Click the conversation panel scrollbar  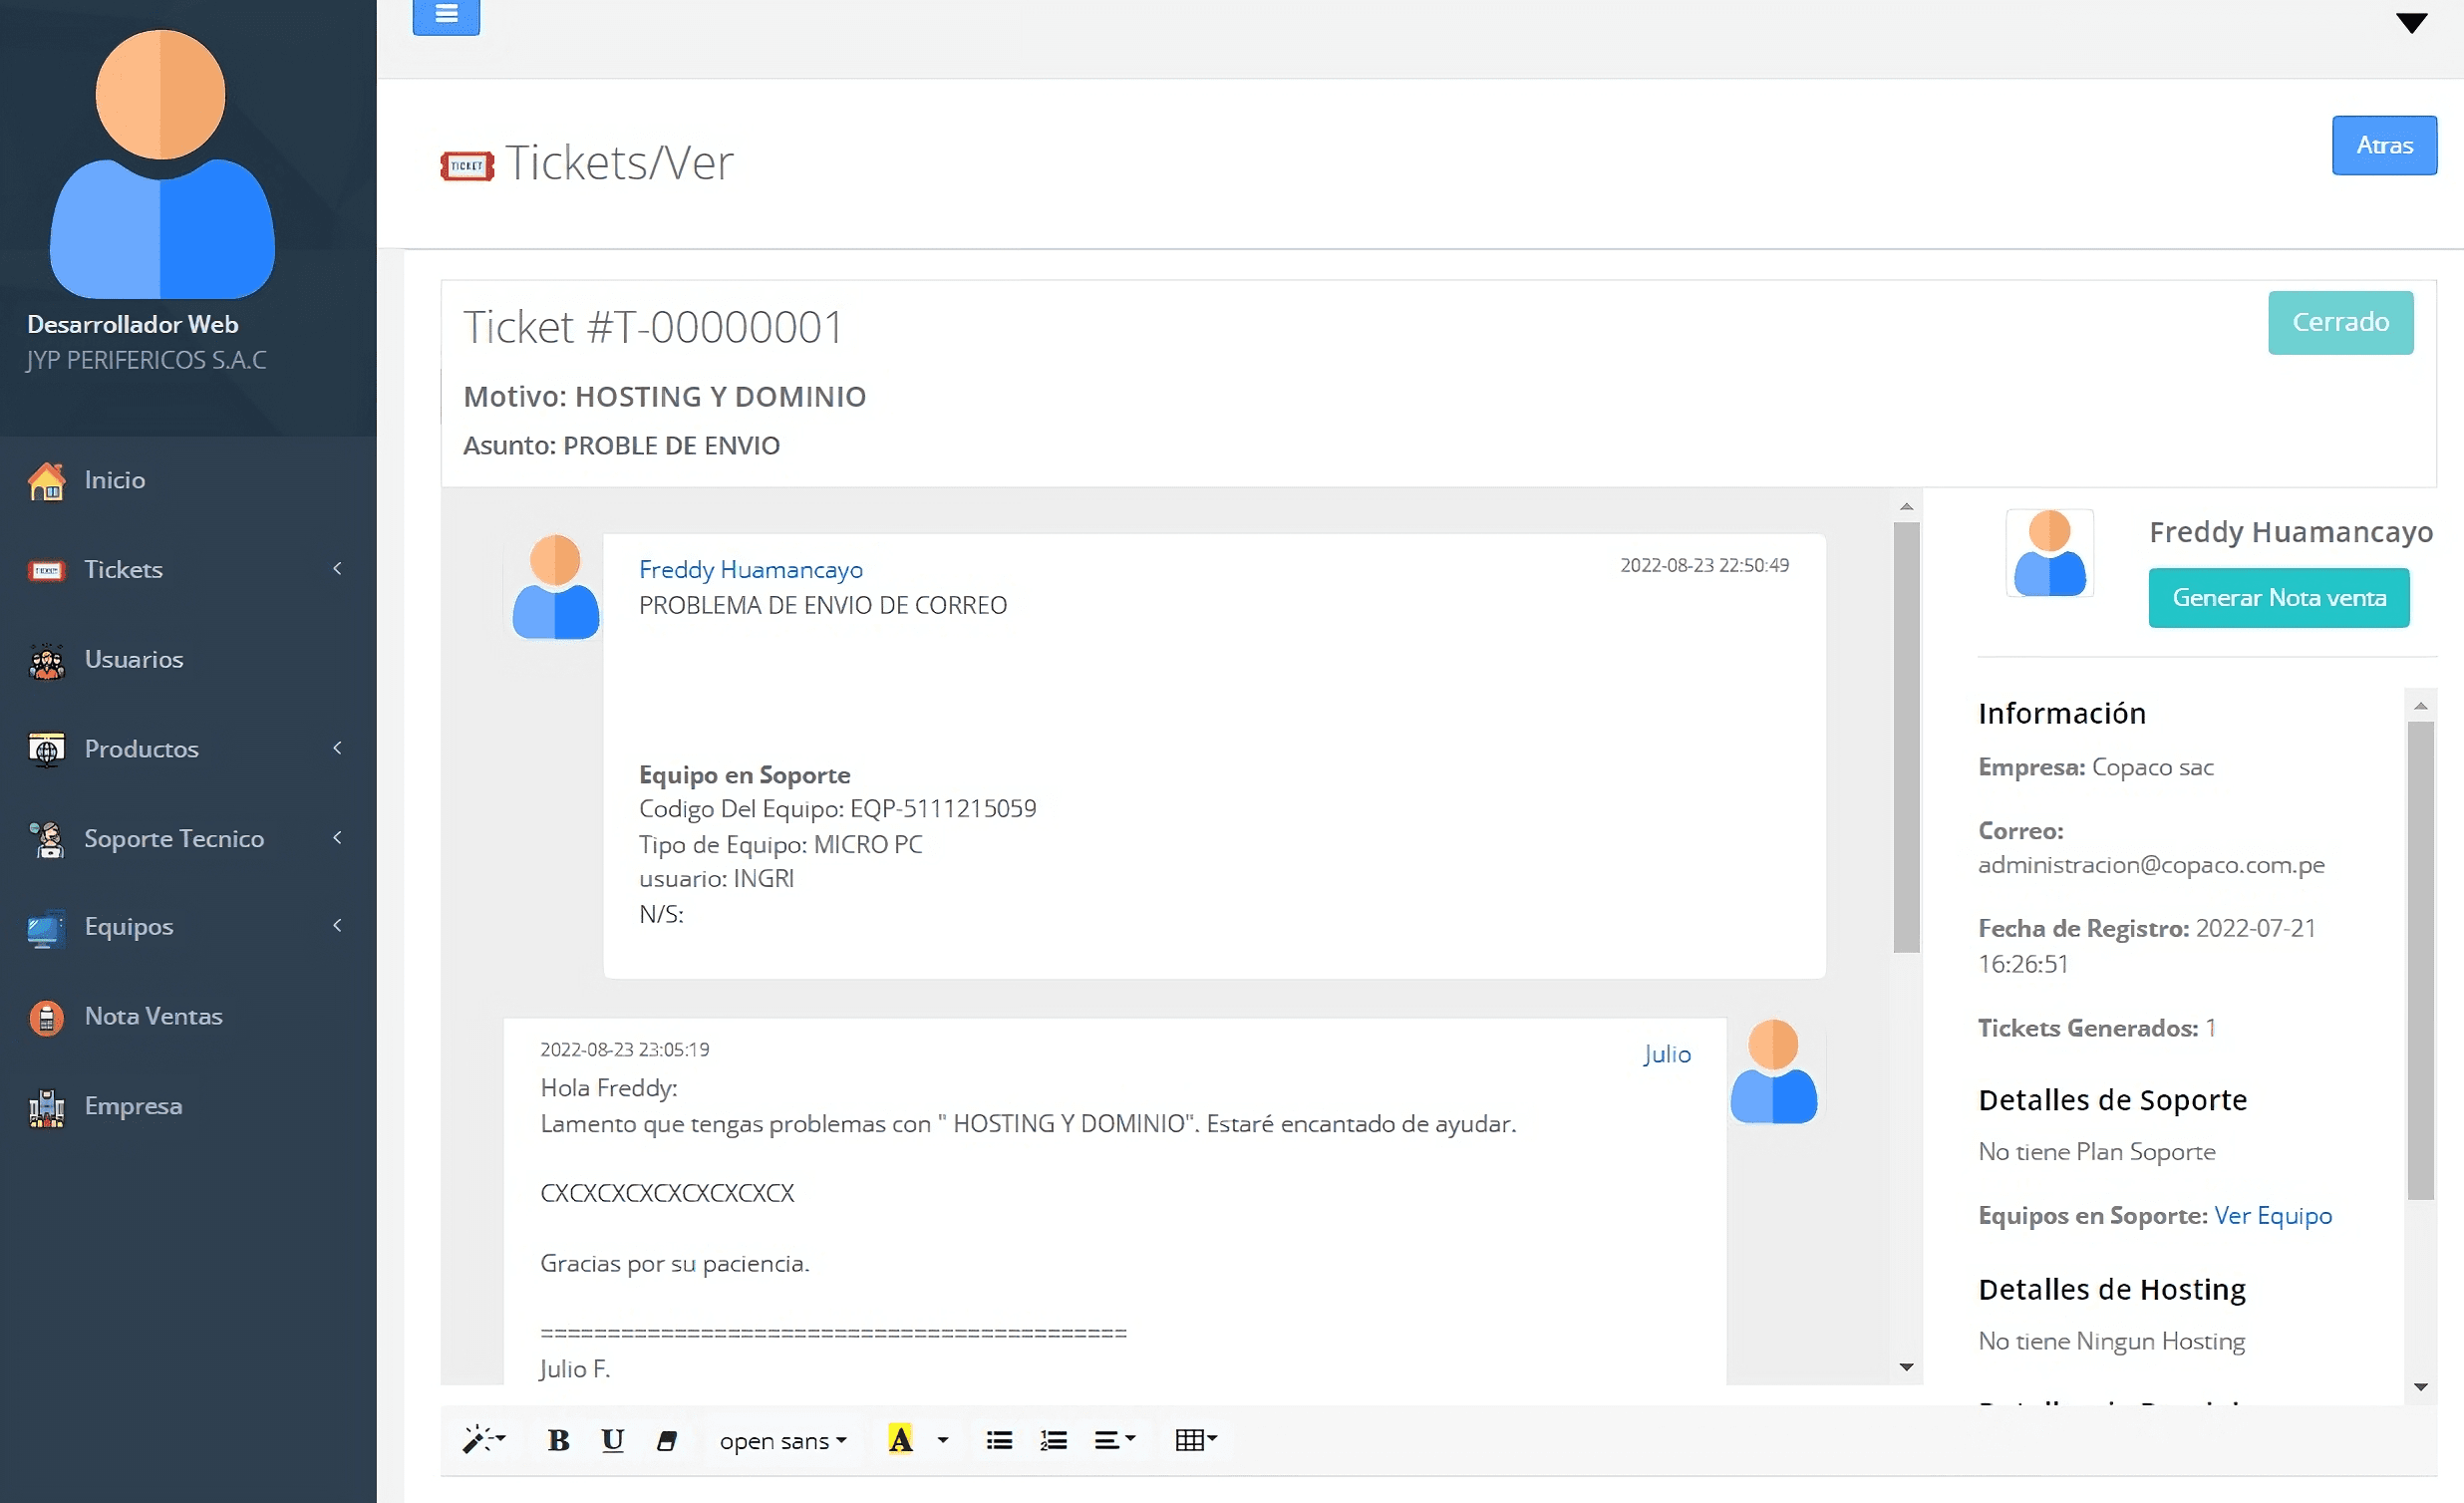pyautogui.click(x=1906, y=736)
